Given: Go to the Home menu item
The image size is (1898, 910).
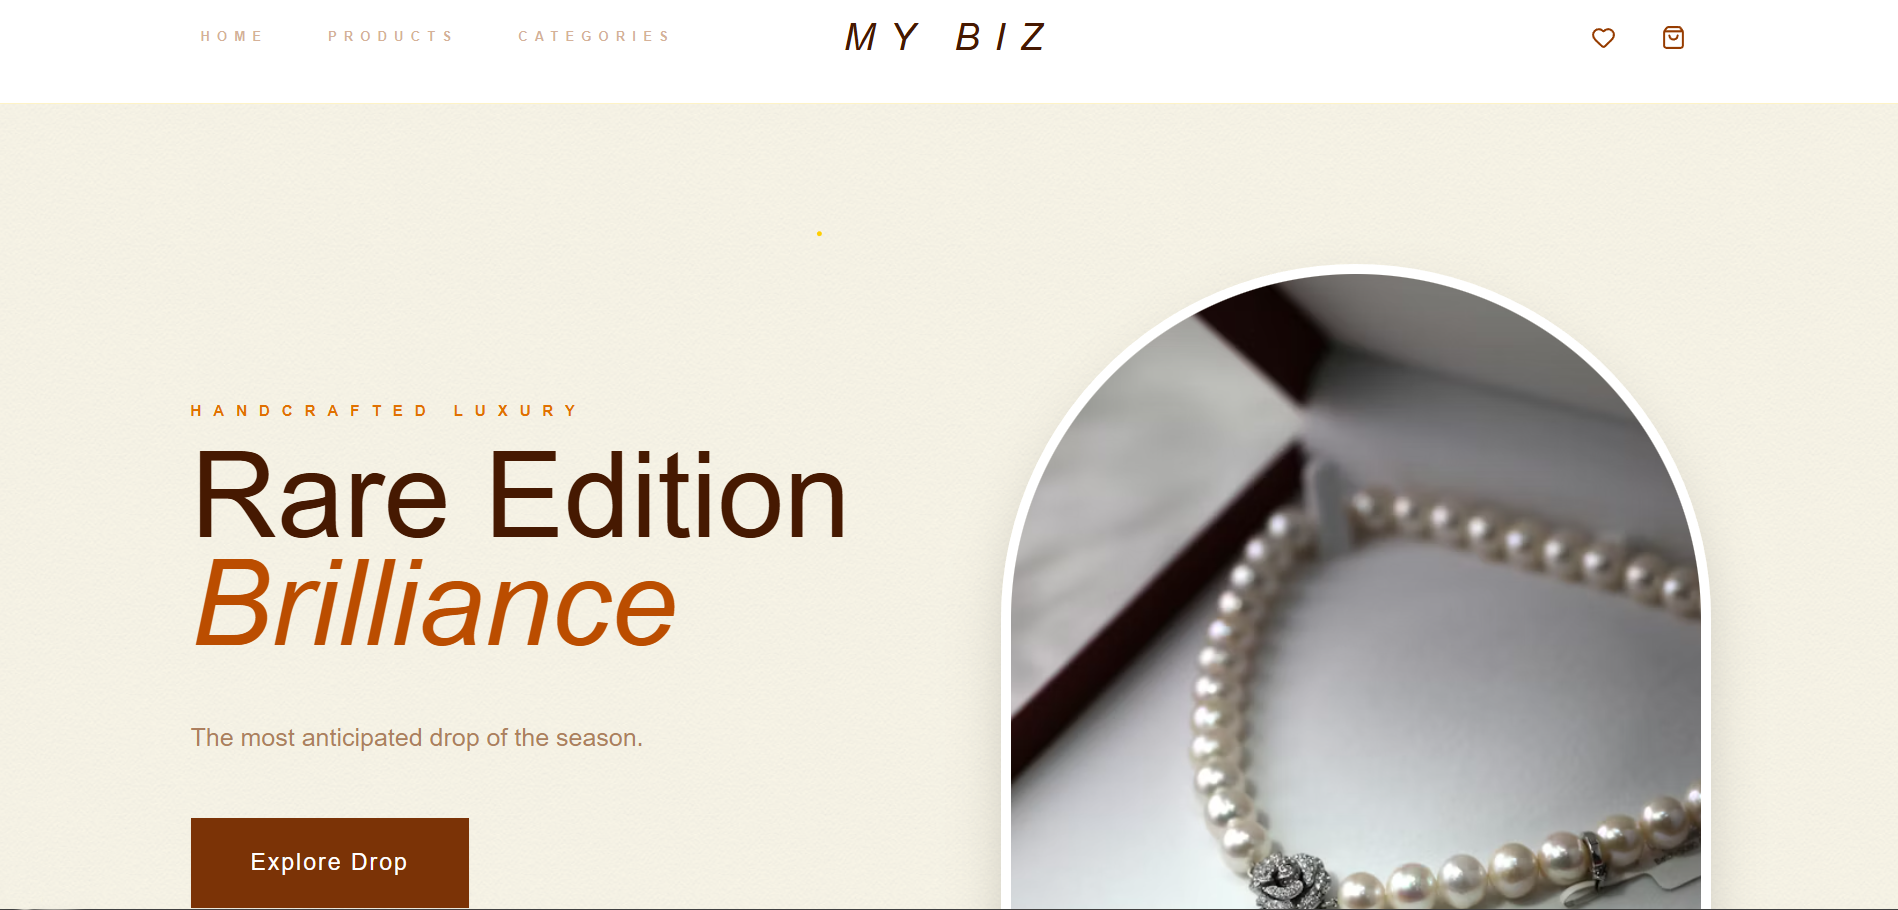Looking at the screenshot, I should [231, 36].
